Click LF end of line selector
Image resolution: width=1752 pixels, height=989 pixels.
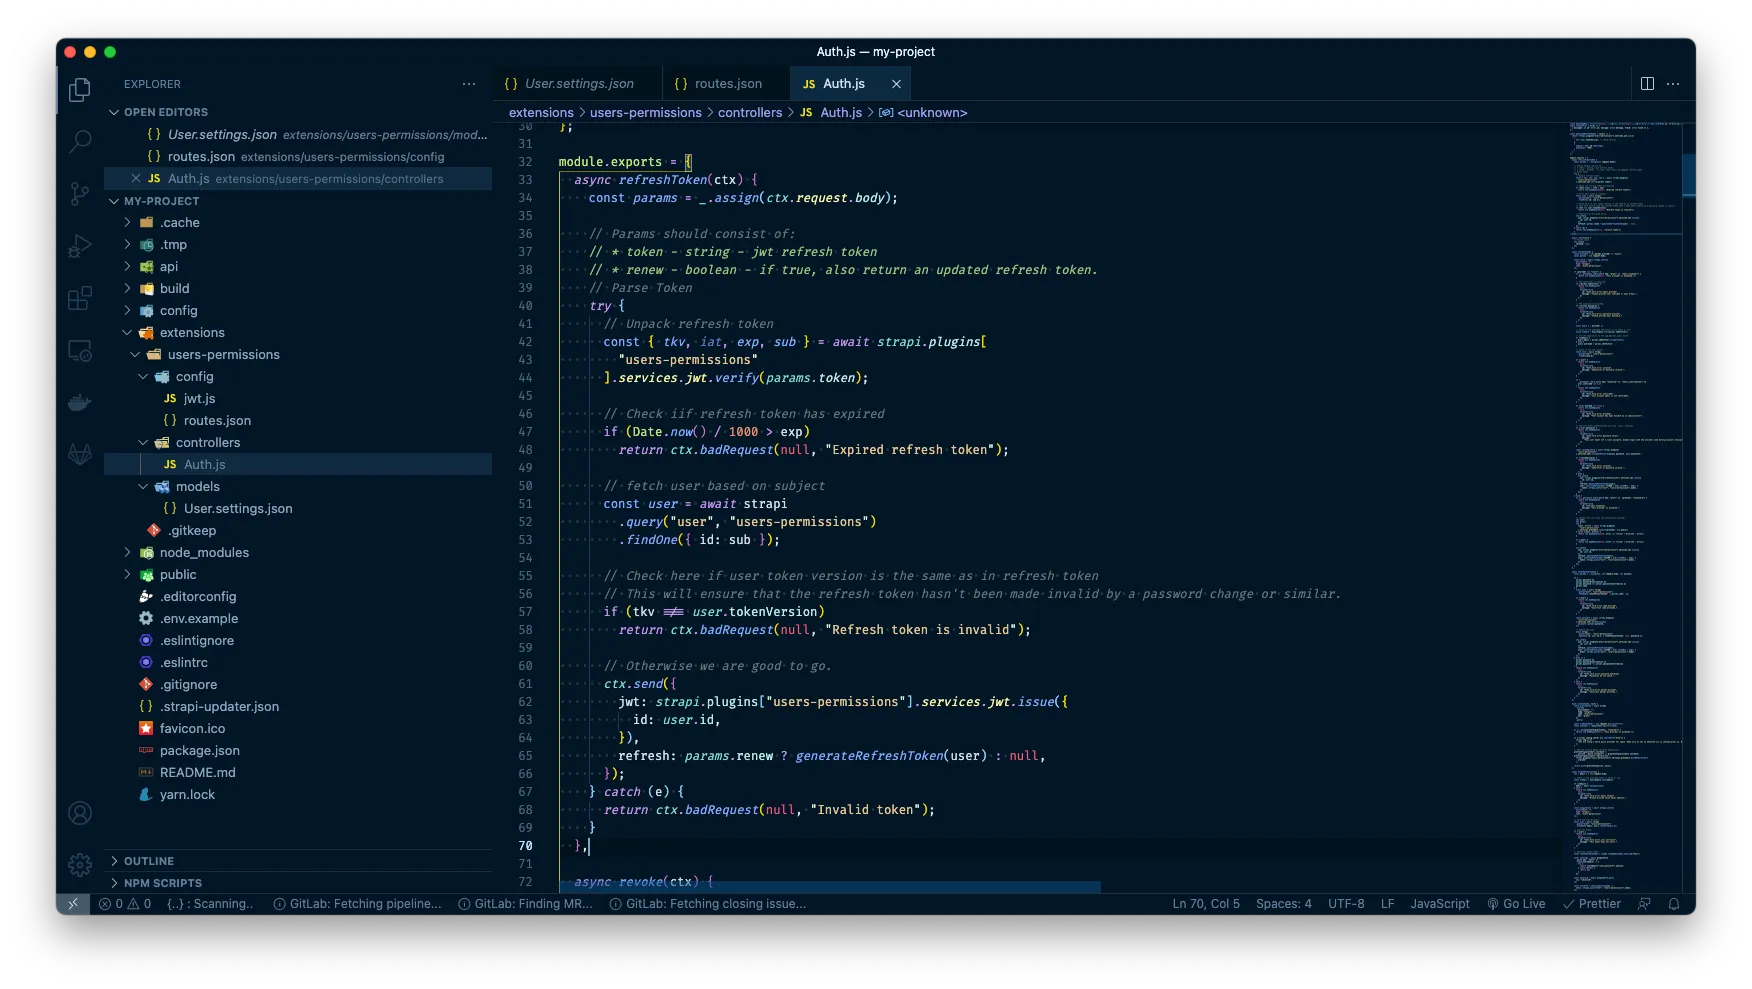coord(1387,904)
